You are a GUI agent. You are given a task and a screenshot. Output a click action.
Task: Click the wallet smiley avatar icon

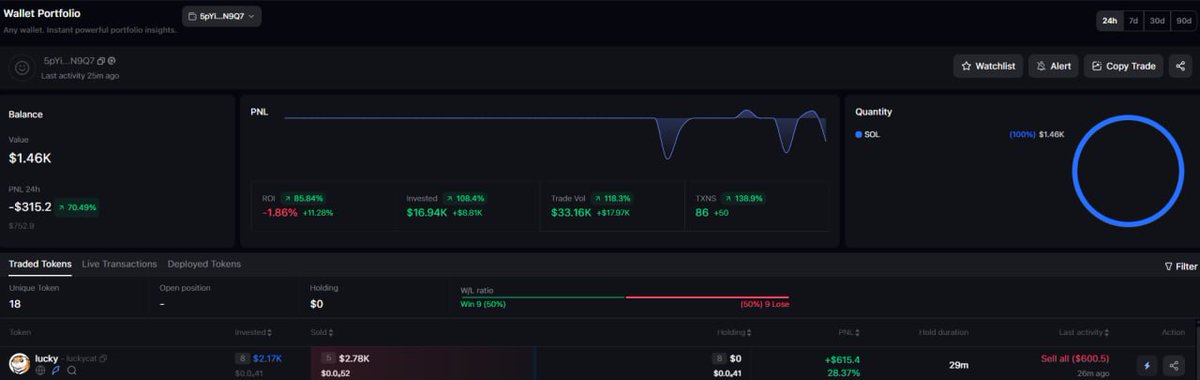tap(21, 67)
